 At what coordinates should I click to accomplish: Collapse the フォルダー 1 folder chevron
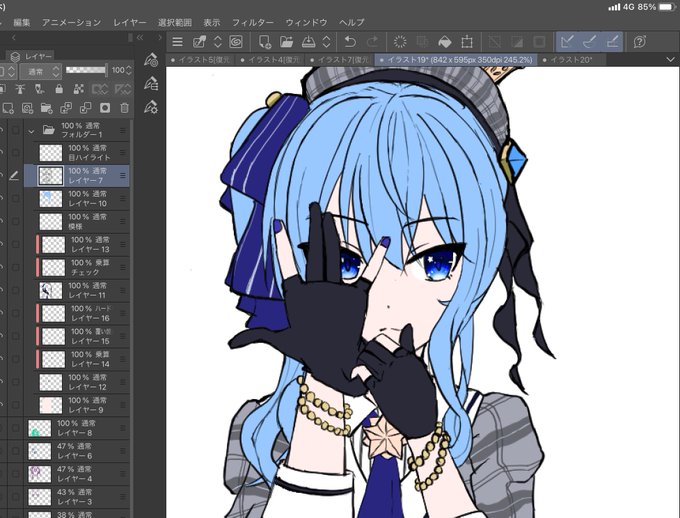tap(31, 130)
